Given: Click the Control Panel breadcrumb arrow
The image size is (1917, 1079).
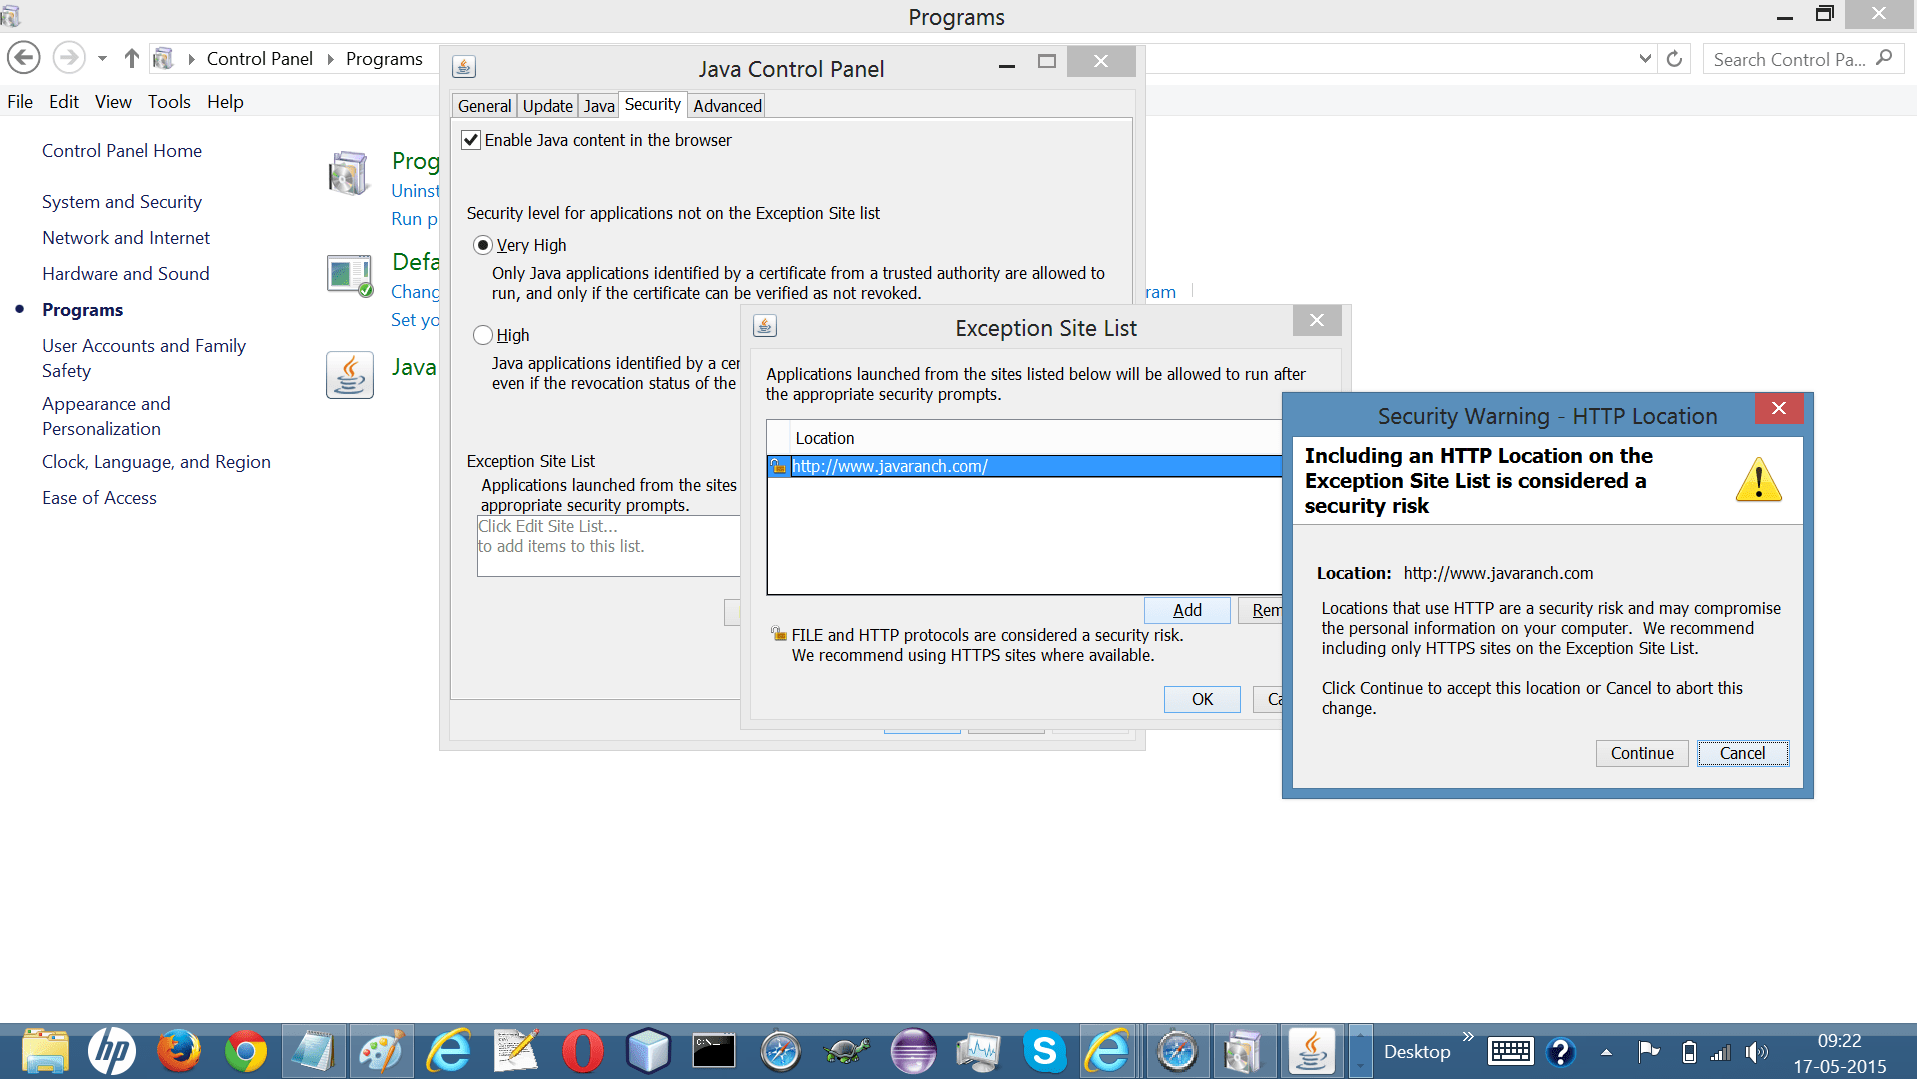Looking at the screenshot, I should [331, 59].
